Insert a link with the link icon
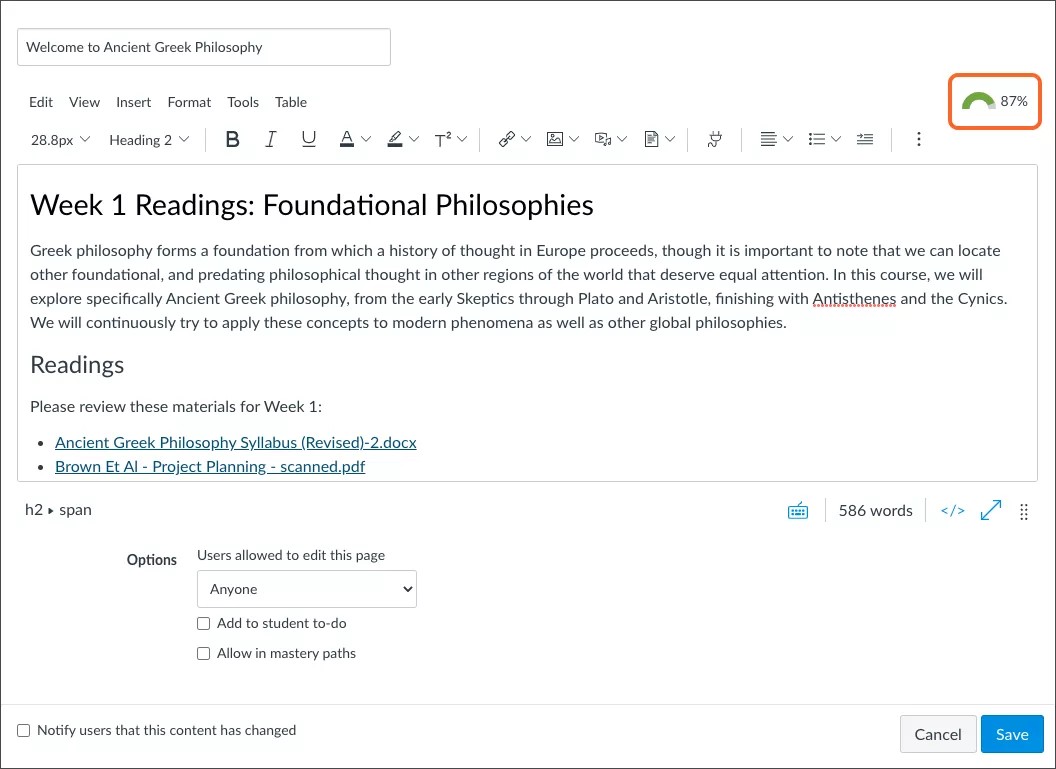 (x=507, y=139)
